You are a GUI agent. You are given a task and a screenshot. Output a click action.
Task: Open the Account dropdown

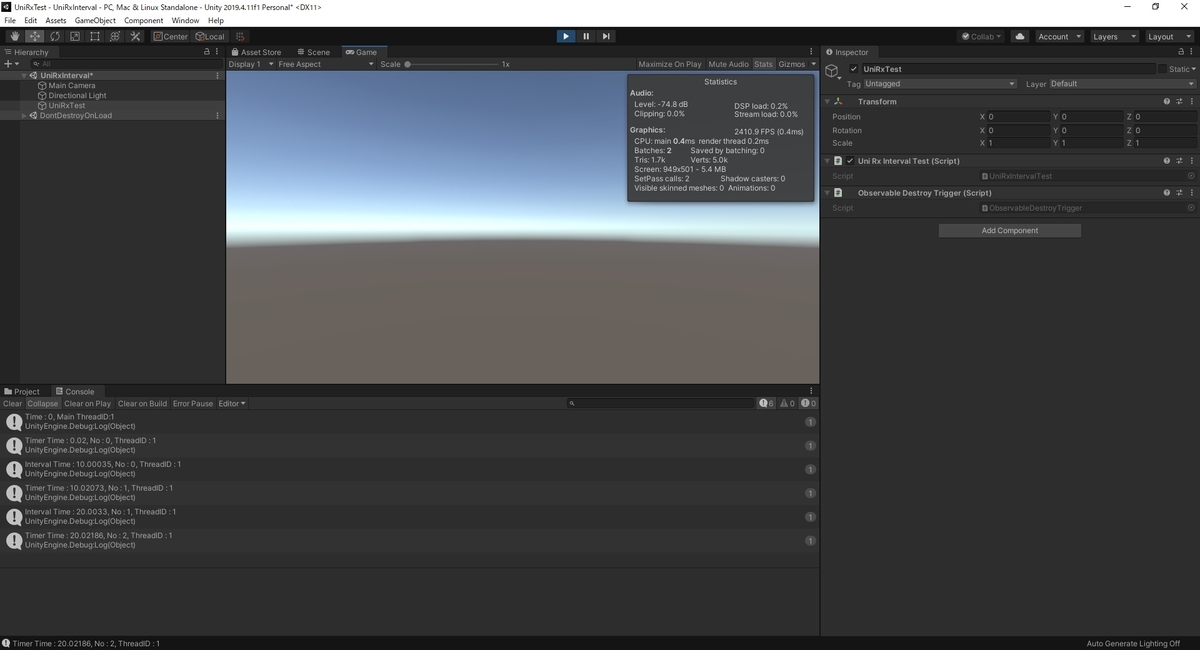(1058, 36)
